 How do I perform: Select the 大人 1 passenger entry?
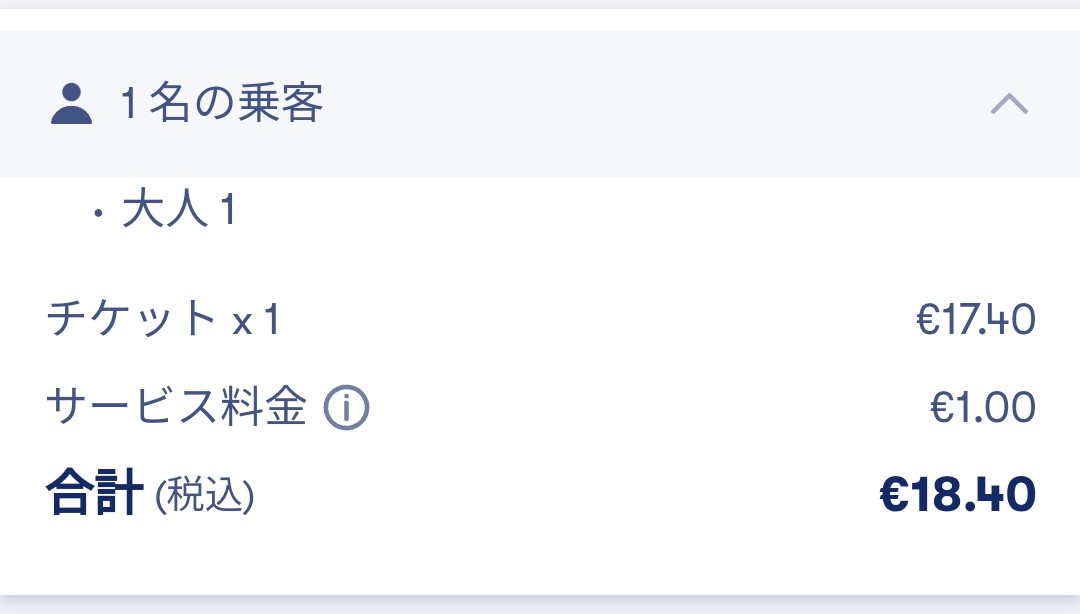179,209
